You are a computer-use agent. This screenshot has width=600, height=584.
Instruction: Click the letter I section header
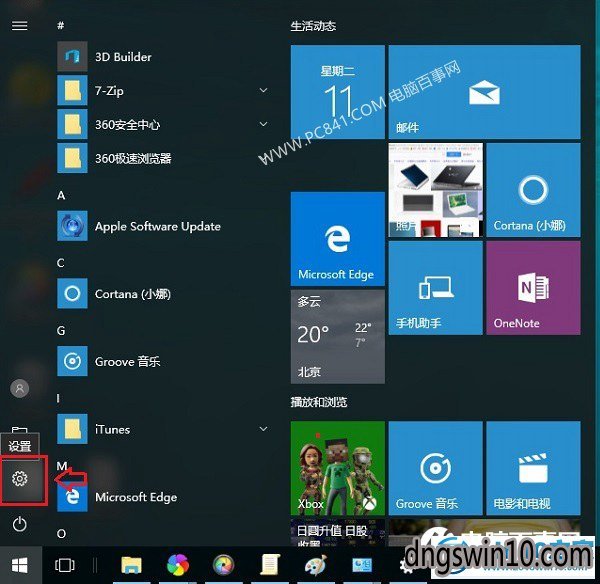pyautogui.click(x=58, y=398)
